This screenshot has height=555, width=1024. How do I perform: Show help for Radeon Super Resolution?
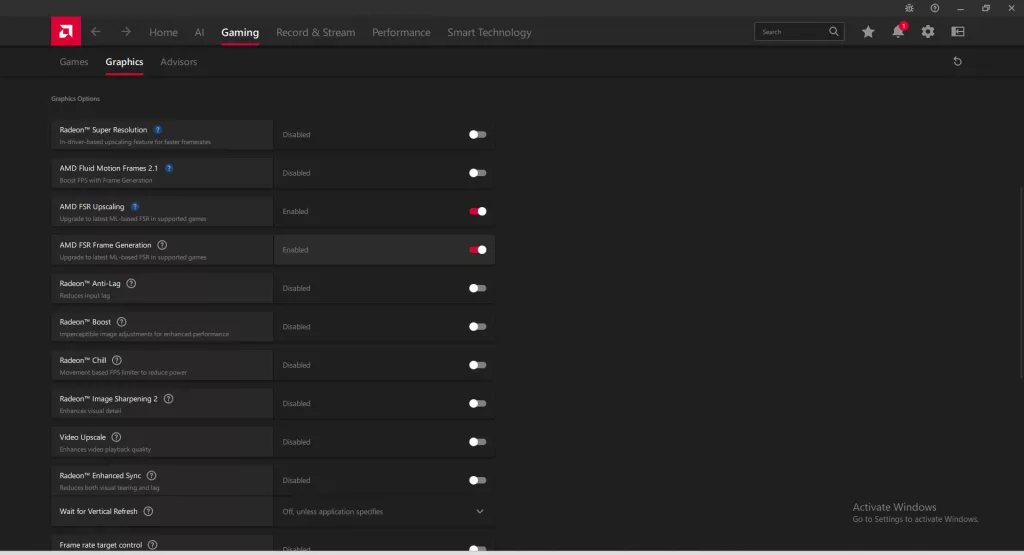pos(157,130)
